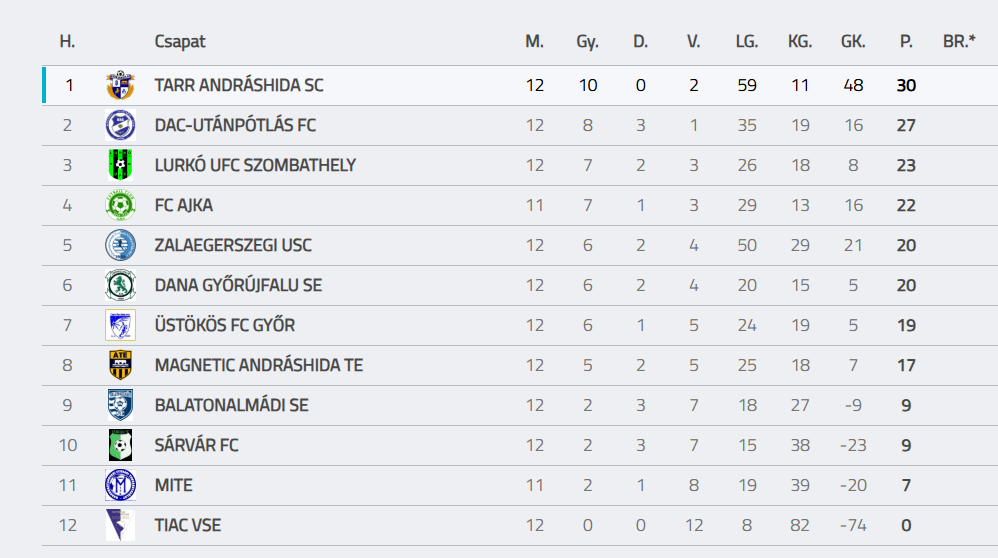The width and height of the screenshot is (998, 558).
Task: Click the Dana Győrújfalu SE crest
Action: click(x=120, y=285)
